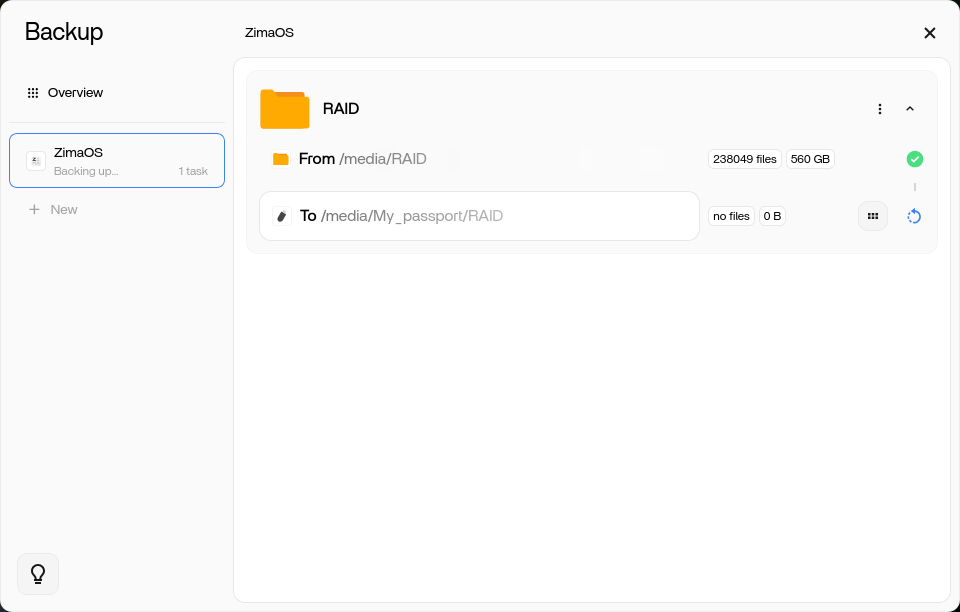Close the Backup window
The width and height of the screenshot is (960, 612).
click(x=929, y=33)
